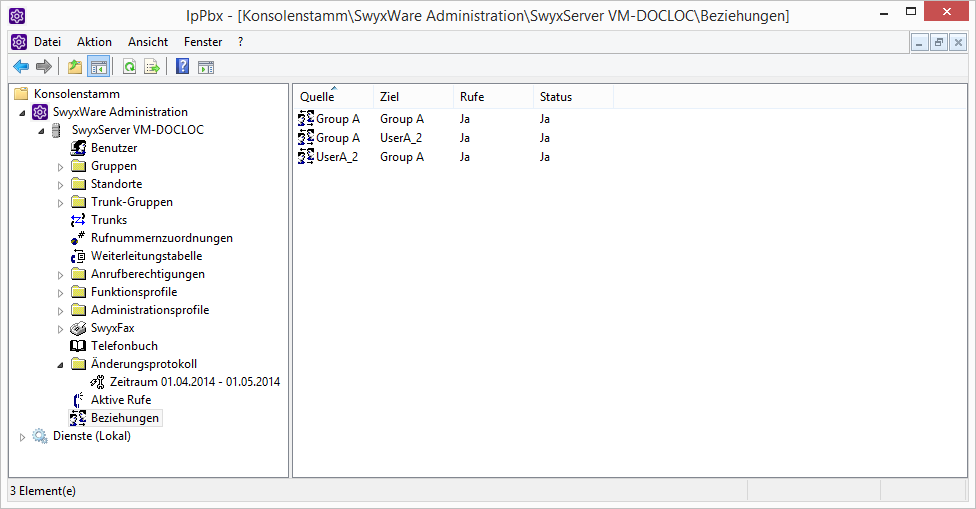Expand the Dienste (Lokal) node
The image size is (976, 509).
(24, 437)
